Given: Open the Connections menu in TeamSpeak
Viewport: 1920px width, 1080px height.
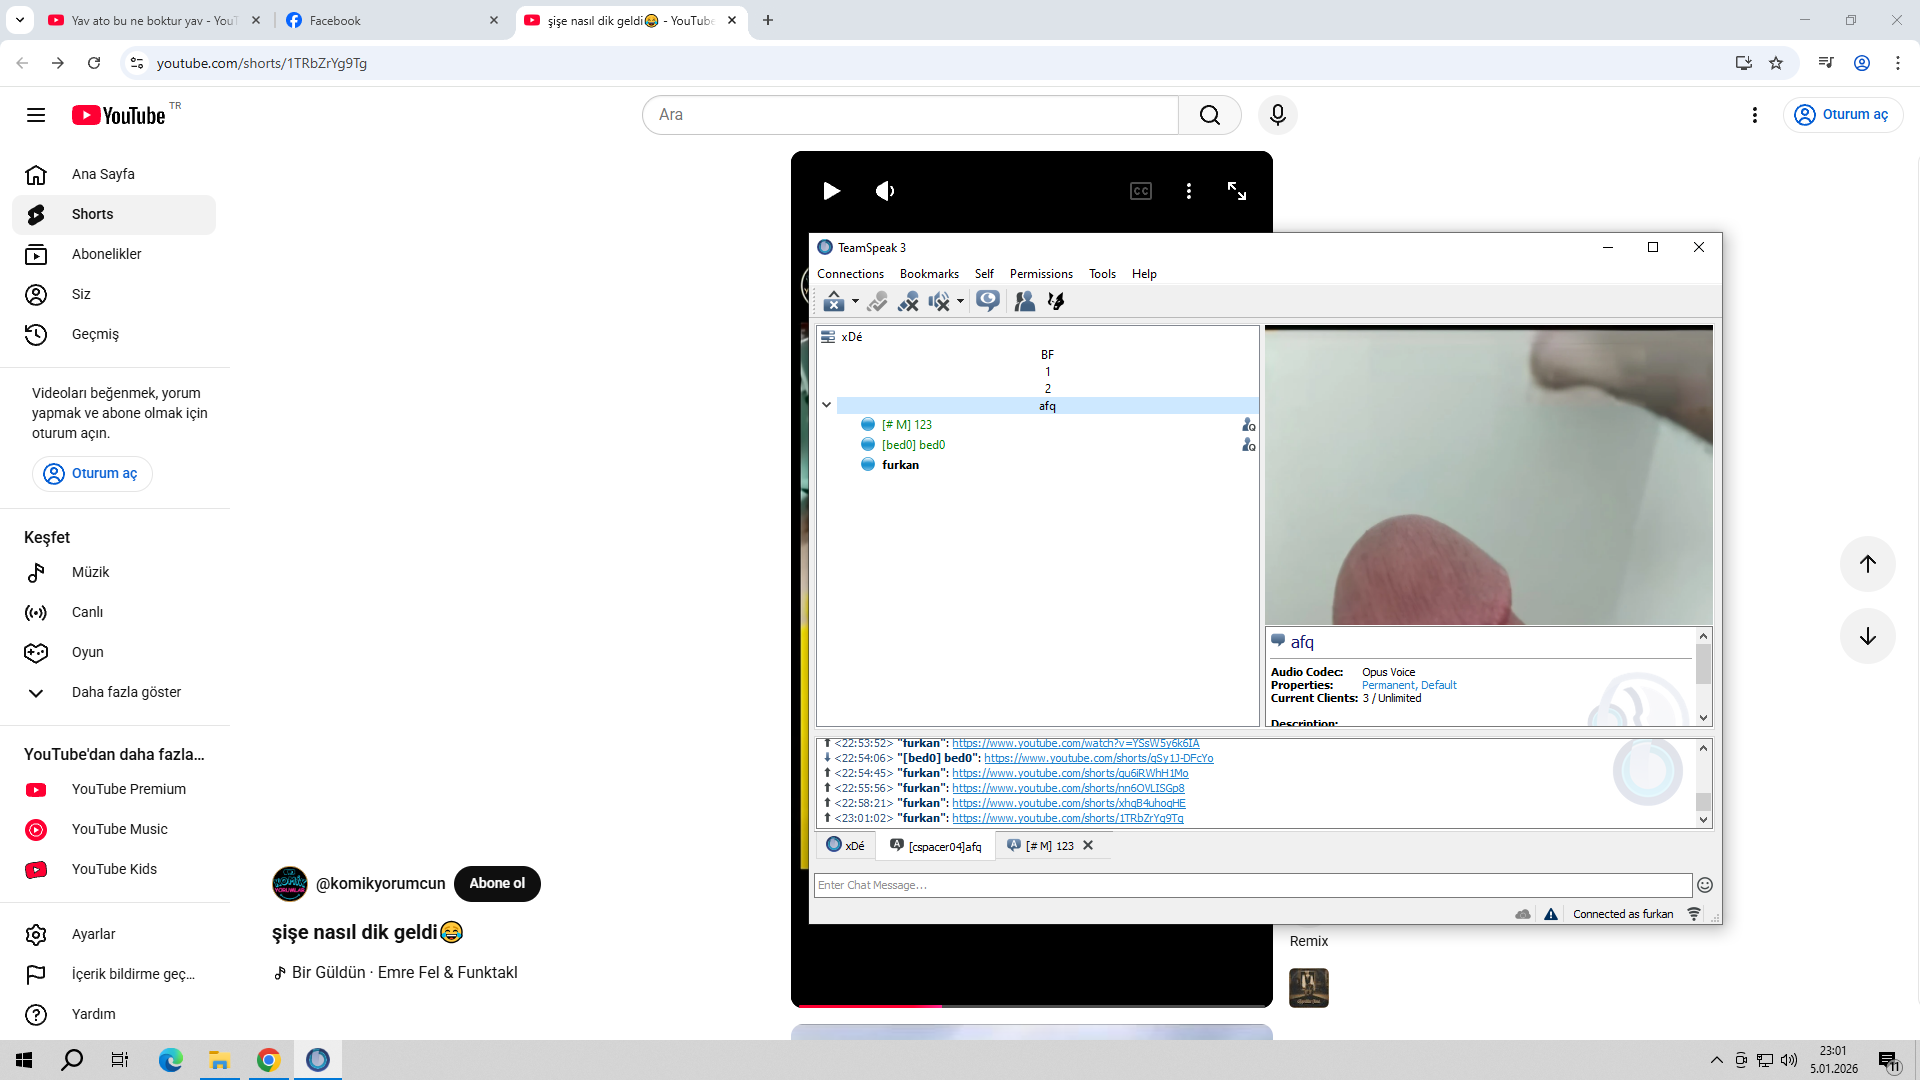Looking at the screenshot, I should click(850, 274).
